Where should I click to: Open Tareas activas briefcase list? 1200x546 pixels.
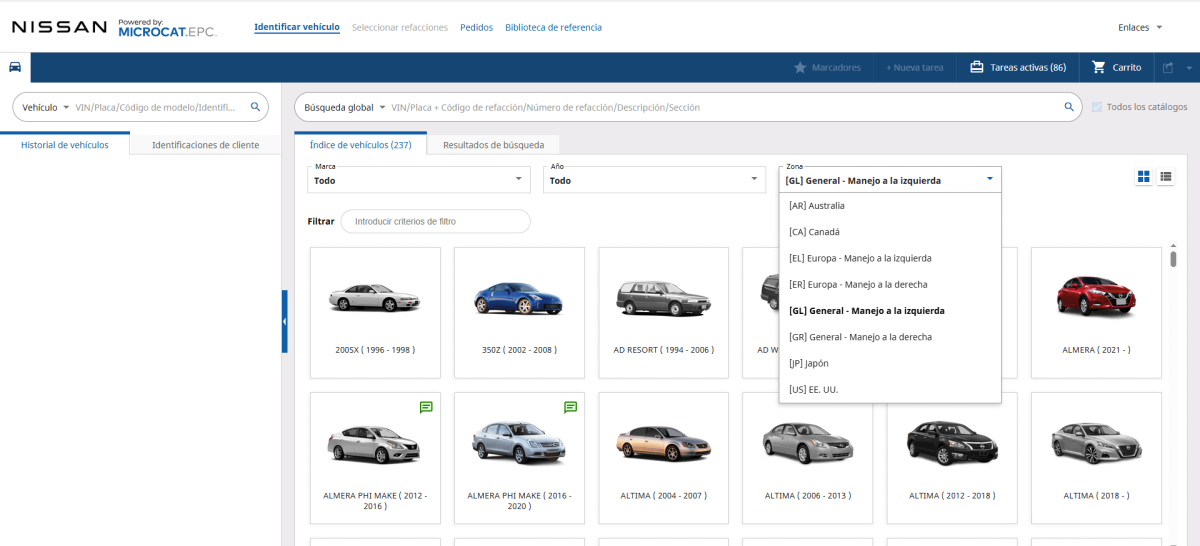point(1017,67)
